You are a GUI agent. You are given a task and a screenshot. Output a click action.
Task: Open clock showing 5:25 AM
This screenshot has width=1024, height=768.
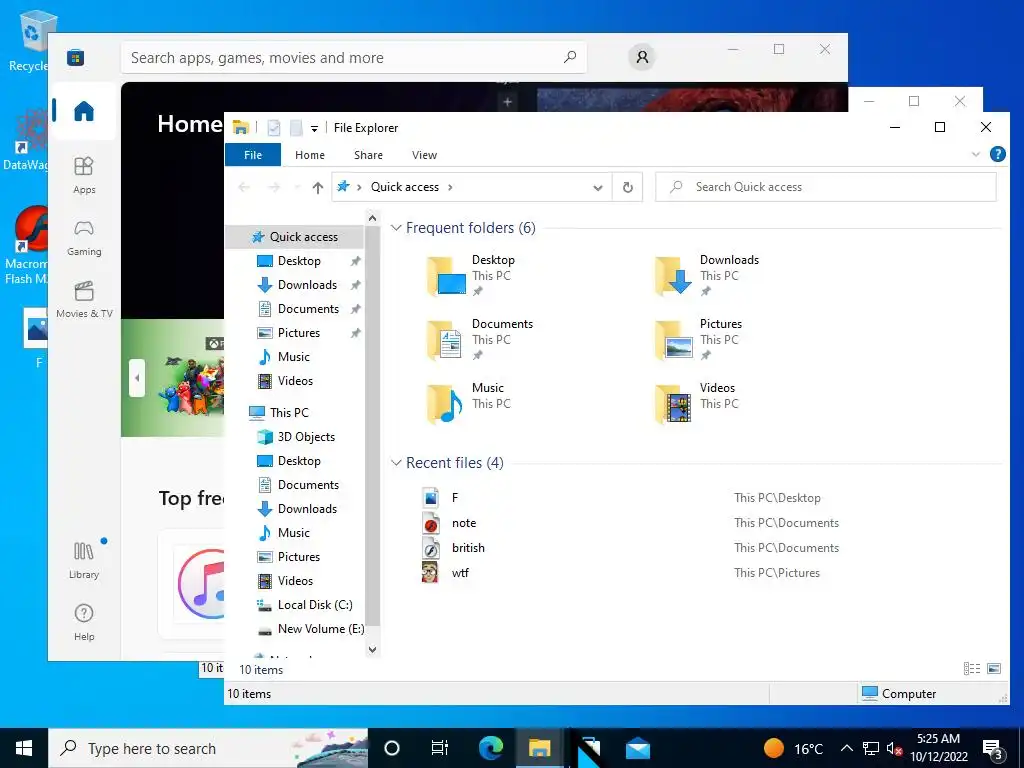point(938,748)
